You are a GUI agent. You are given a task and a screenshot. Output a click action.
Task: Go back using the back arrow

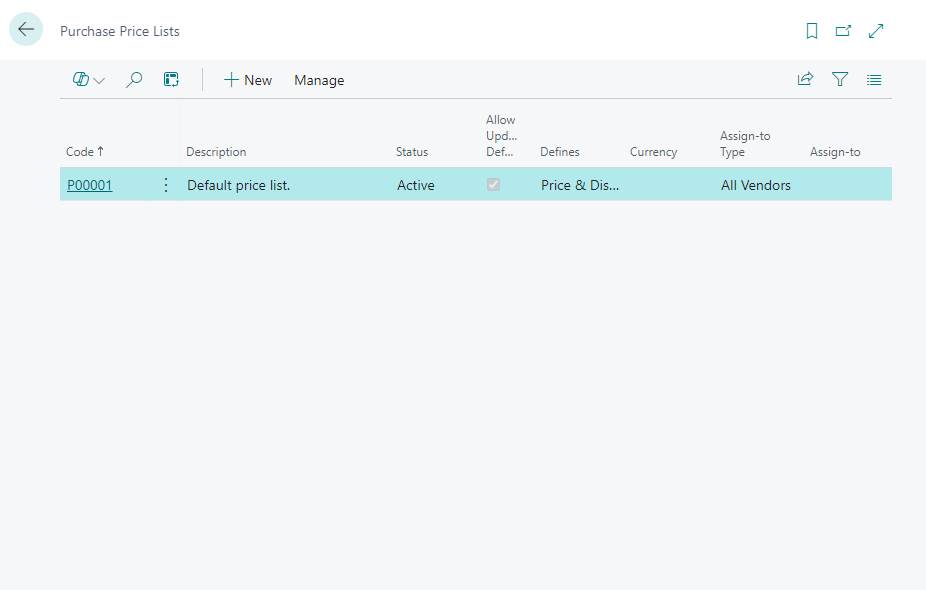point(26,30)
